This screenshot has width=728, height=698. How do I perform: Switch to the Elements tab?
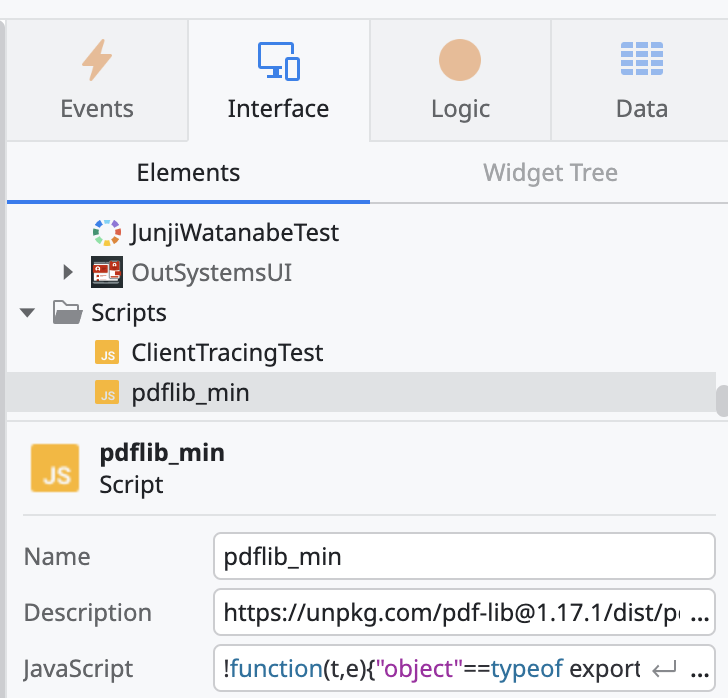pyautogui.click(x=188, y=173)
